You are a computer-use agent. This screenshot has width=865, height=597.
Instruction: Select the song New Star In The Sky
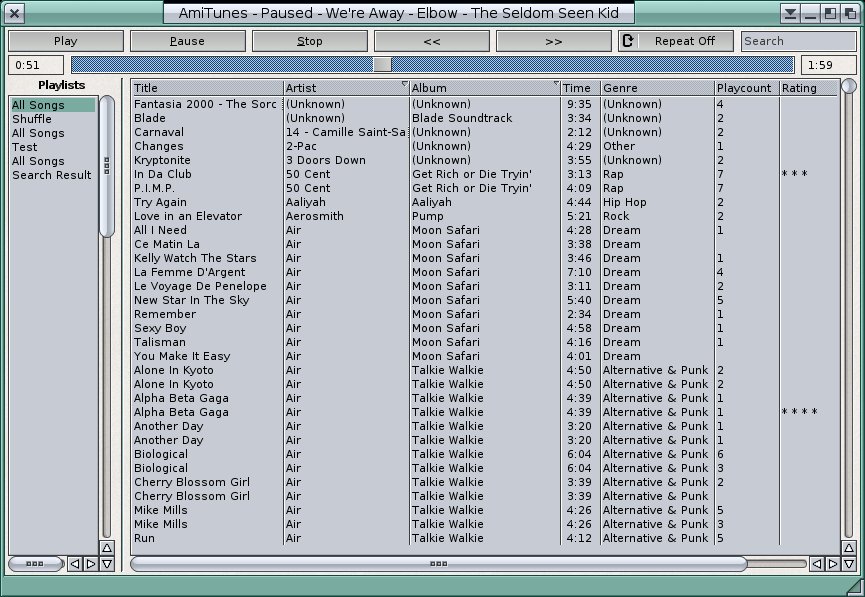[x=485, y=301]
